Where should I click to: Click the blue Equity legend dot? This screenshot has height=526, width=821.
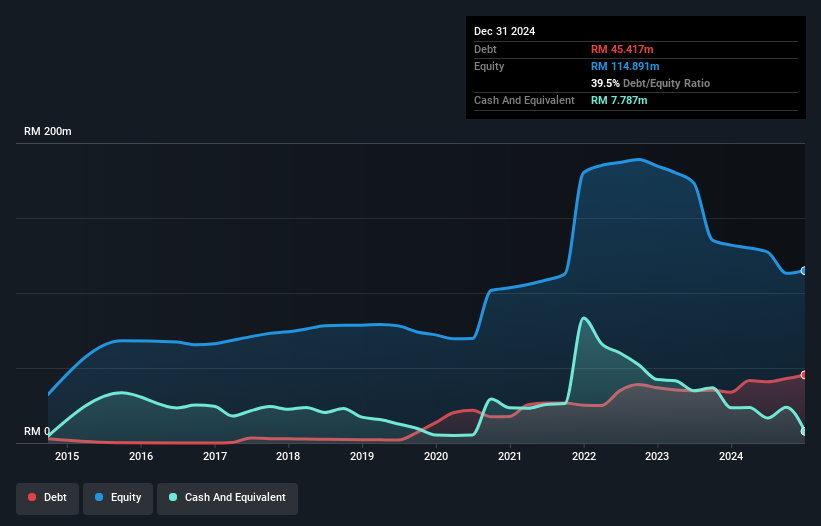[99, 497]
